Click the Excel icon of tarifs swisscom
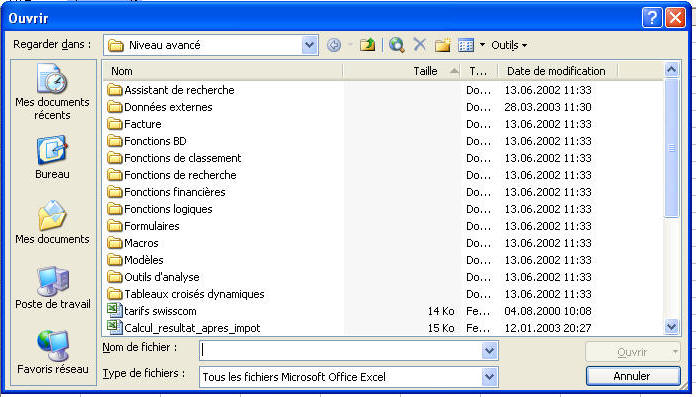The image size is (696, 397). click(115, 310)
